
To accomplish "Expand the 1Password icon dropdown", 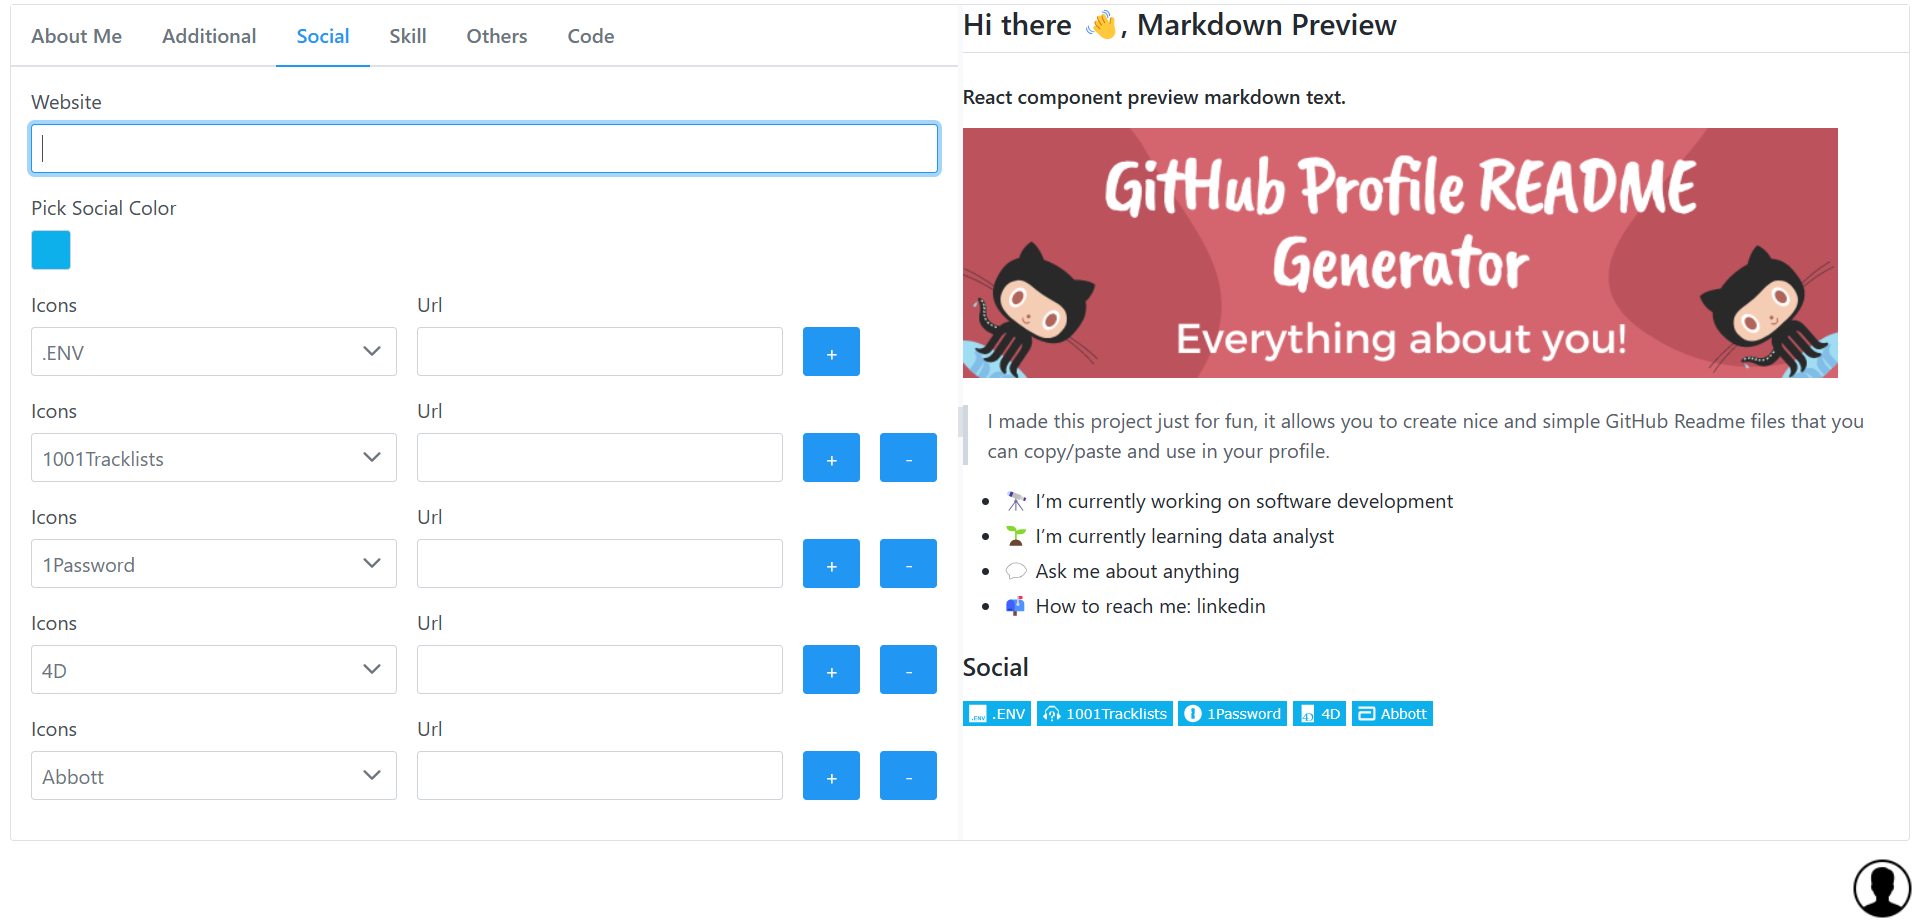I will [x=213, y=564].
